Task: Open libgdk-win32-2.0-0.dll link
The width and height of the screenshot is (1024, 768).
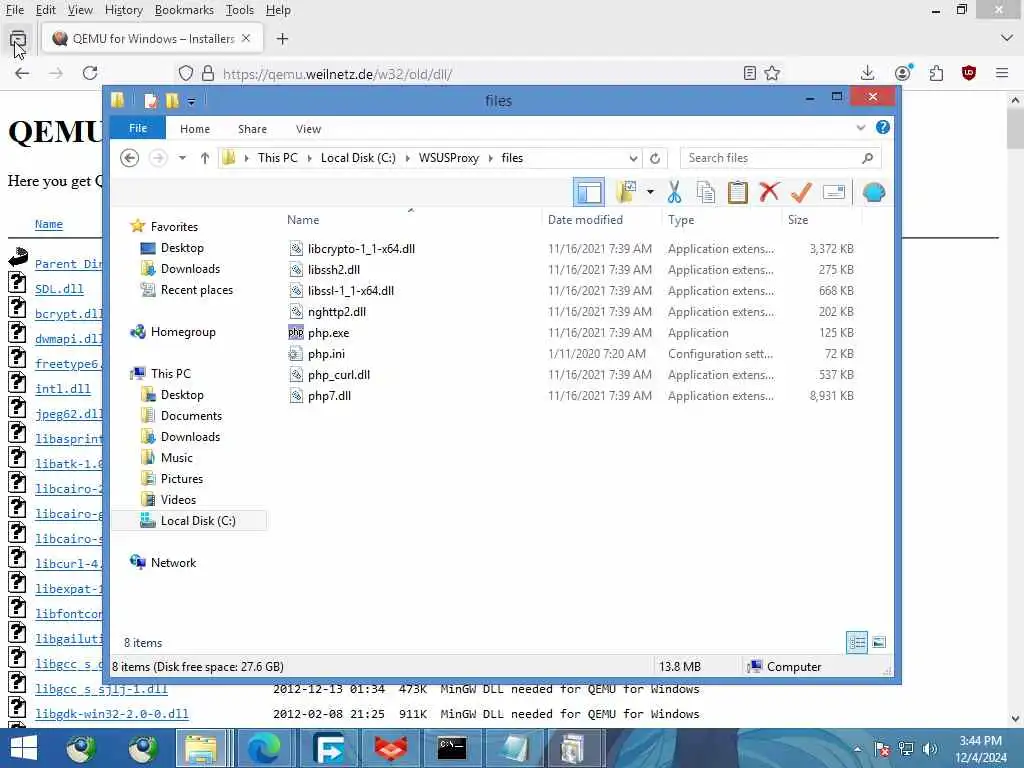Action: point(112,714)
